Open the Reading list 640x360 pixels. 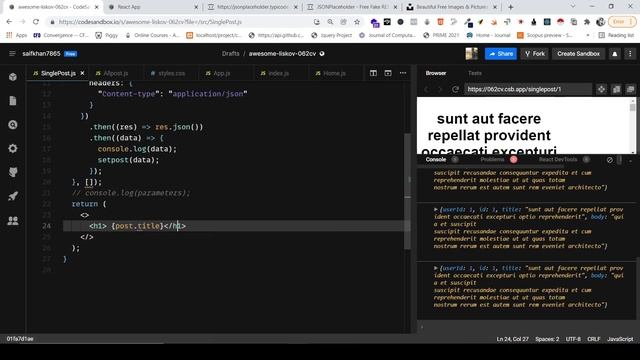coord(616,36)
